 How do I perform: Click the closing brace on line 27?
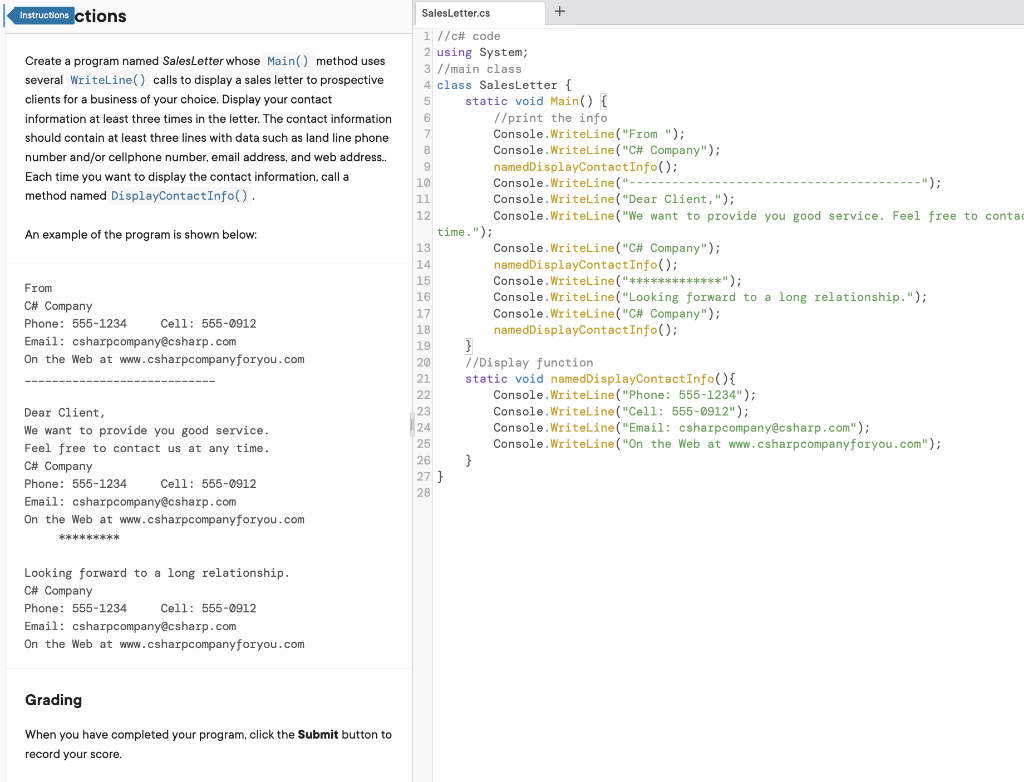[x=438, y=476]
